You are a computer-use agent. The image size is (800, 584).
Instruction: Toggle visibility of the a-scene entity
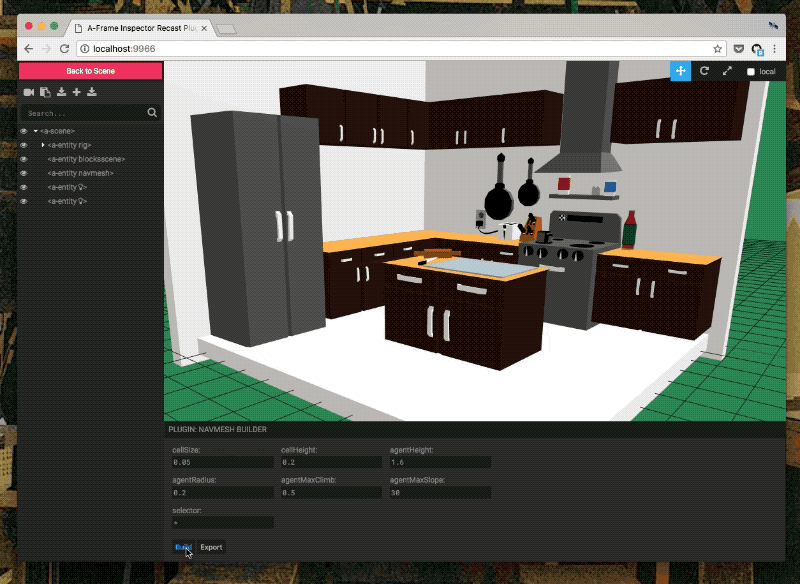tap(23, 131)
